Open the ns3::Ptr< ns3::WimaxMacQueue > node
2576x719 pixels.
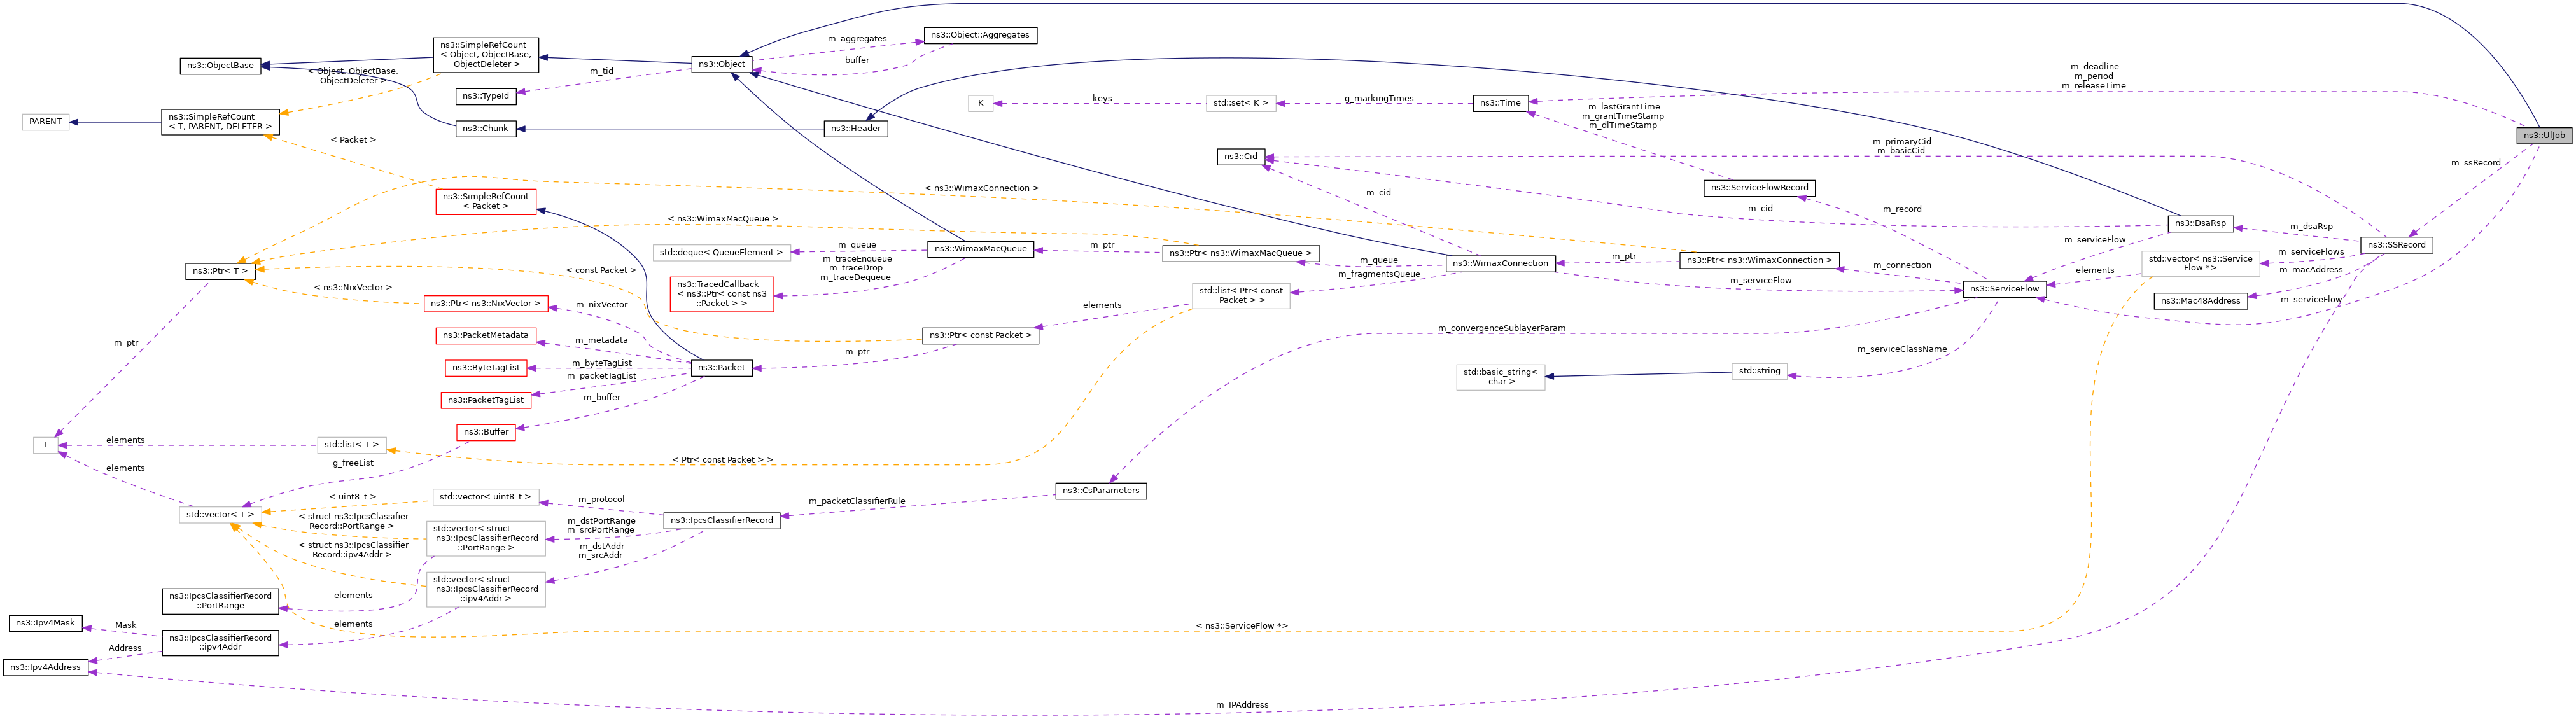point(1241,253)
